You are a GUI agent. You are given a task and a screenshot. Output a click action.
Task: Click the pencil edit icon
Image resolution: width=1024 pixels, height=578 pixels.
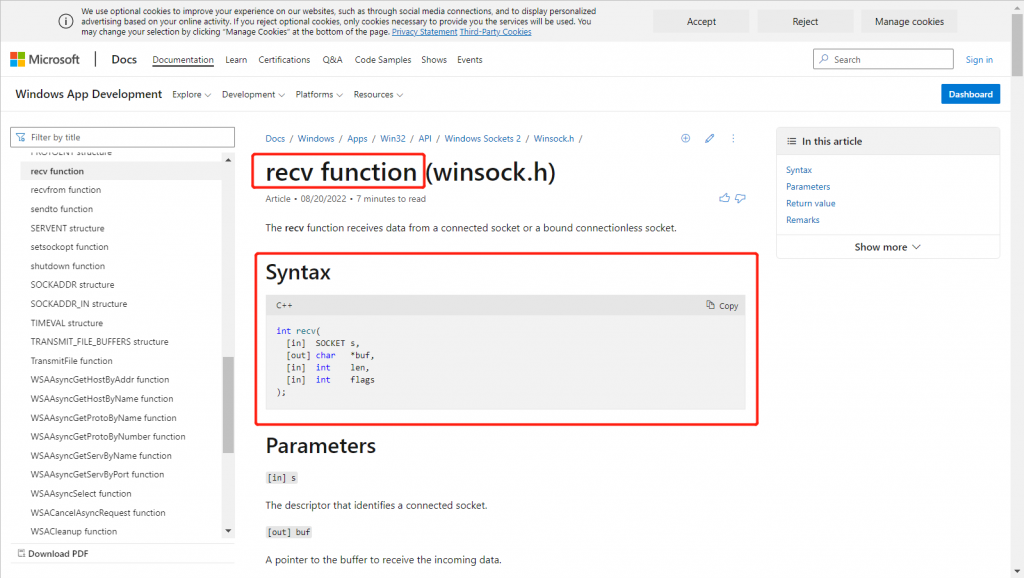pyautogui.click(x=710, y=138)
